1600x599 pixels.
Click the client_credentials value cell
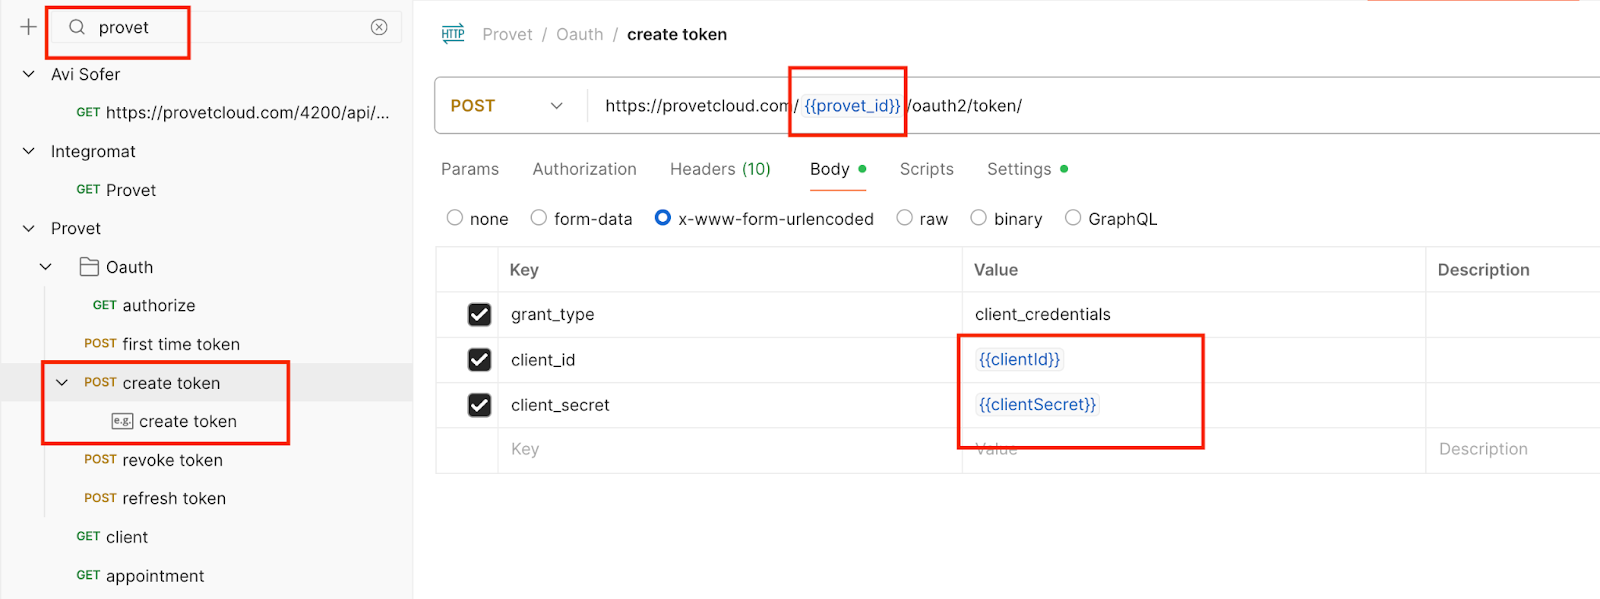tap(1194, 315)
